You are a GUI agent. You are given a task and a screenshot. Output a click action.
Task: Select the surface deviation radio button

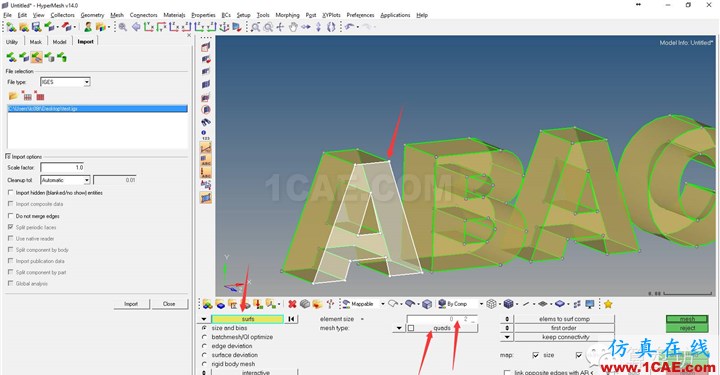pyautogui.click(x=204, y=355)
